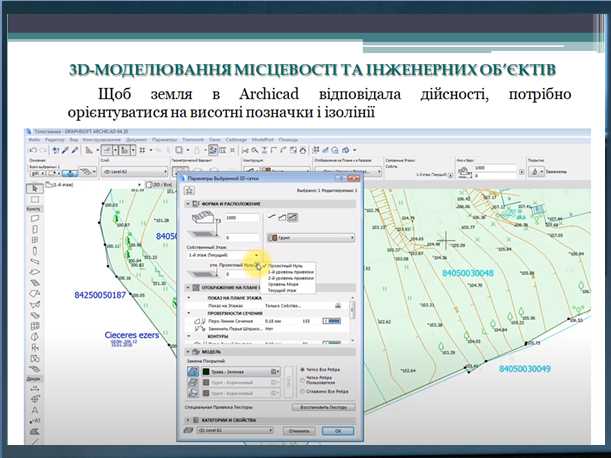The image size is (611, 458).
Task: Select the Label tool 'A1' in toolbox
Action: pyautogui.click(x=35, y=421)
